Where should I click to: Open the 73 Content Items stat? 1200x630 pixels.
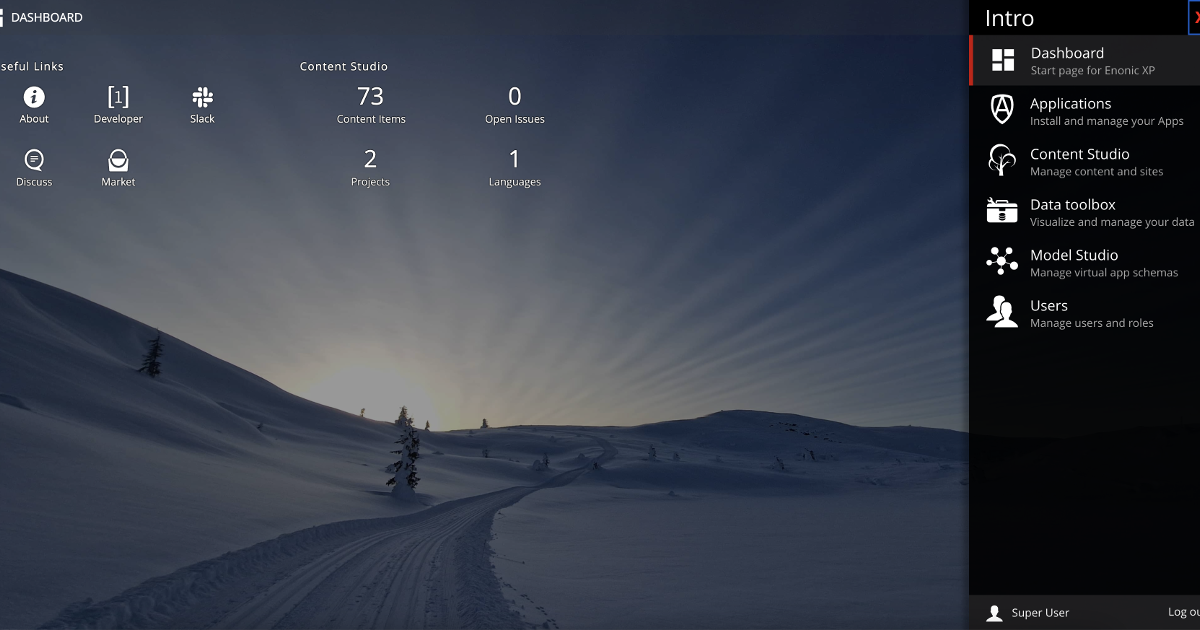371,105
